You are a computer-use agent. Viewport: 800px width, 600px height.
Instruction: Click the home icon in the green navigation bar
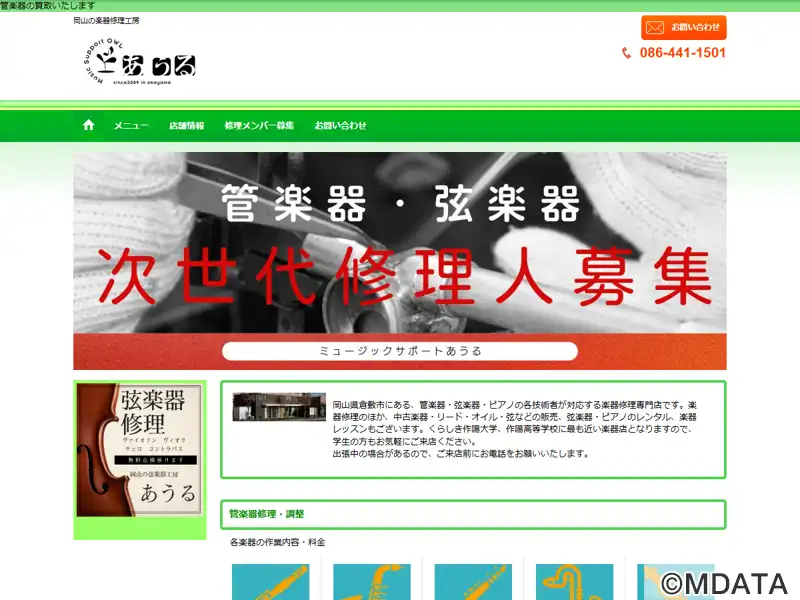tap(88, 125)
